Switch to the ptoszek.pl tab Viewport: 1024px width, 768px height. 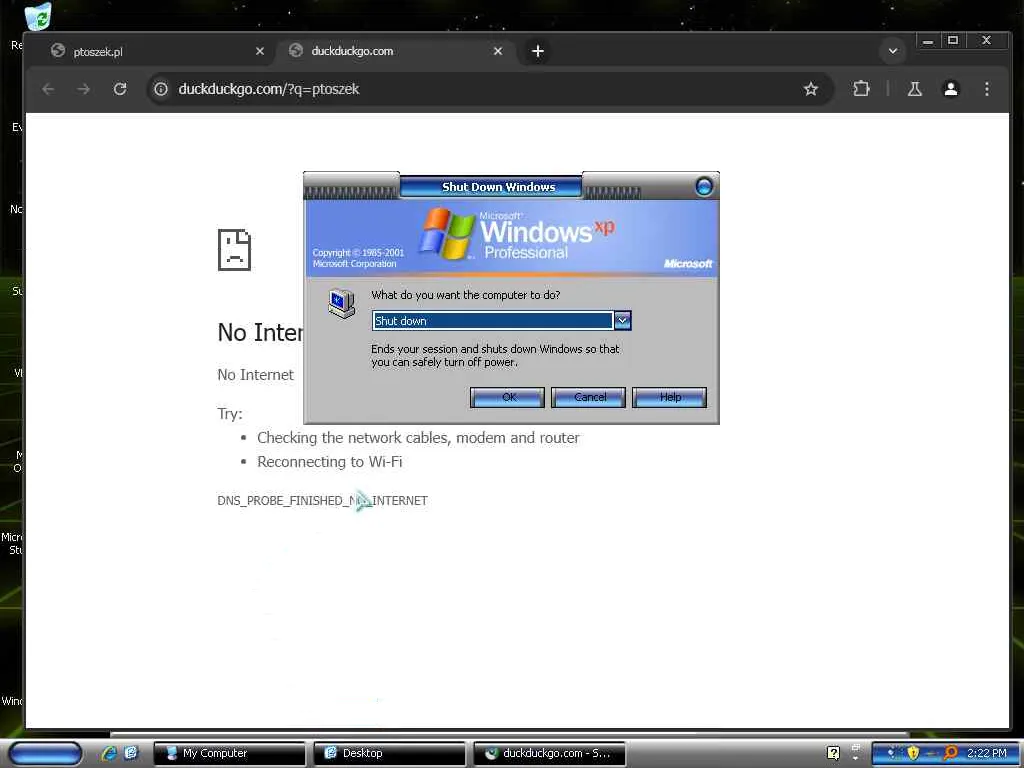point(157,51)
